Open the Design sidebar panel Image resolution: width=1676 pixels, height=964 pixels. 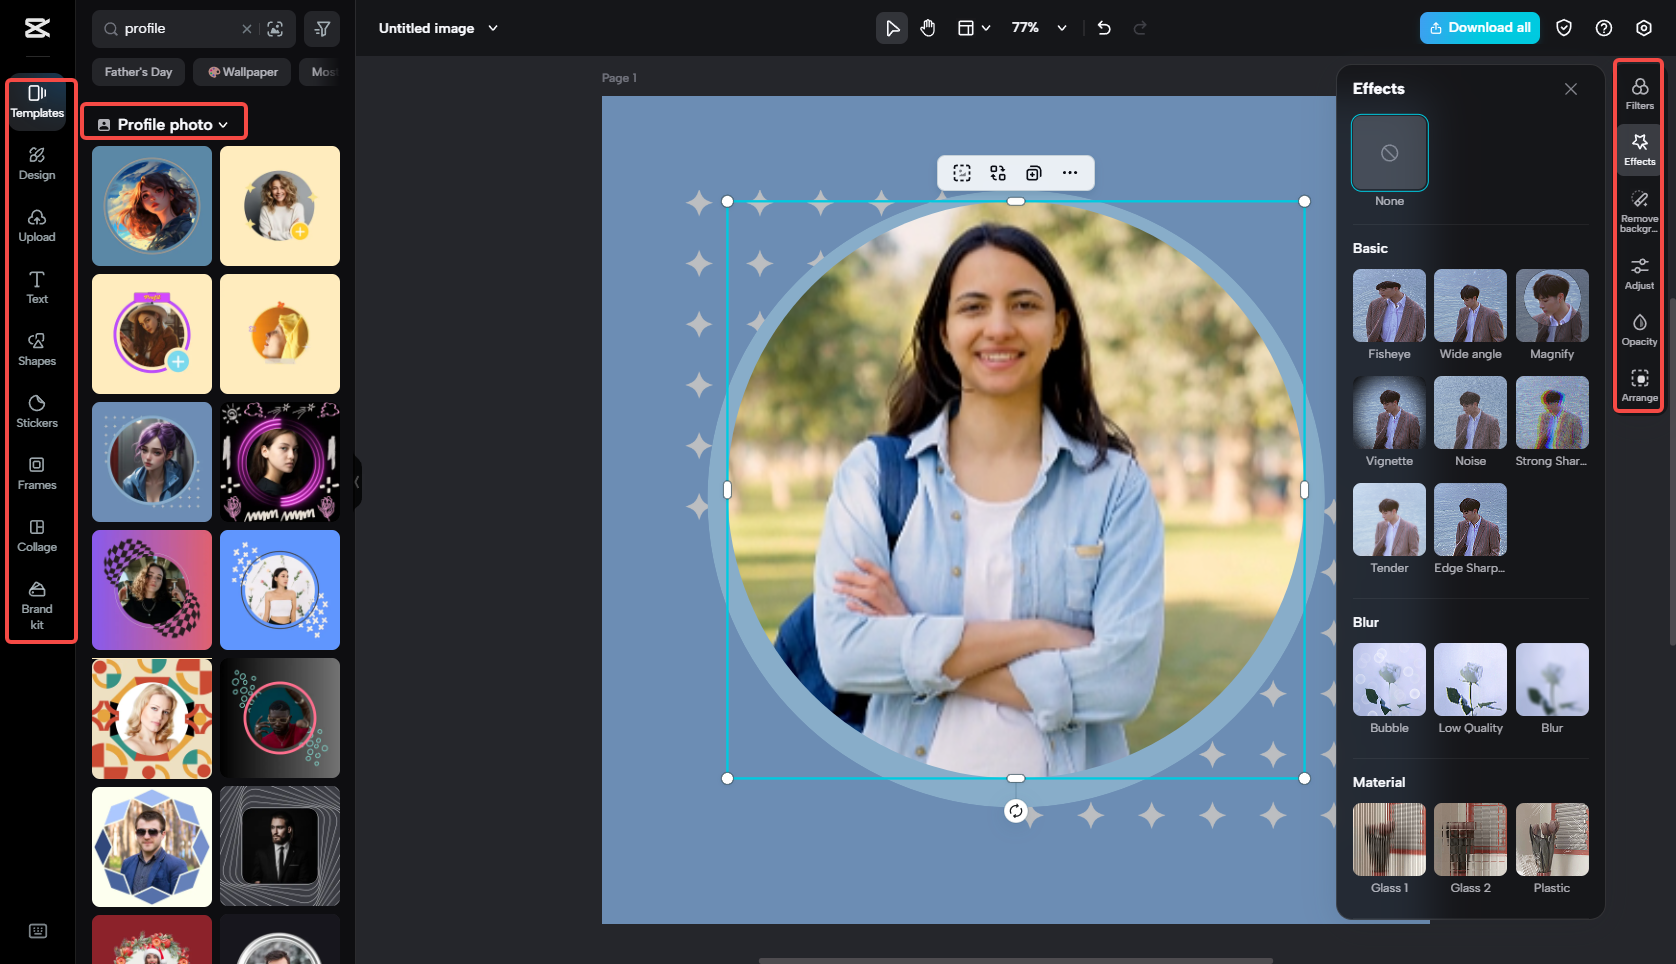37,164
